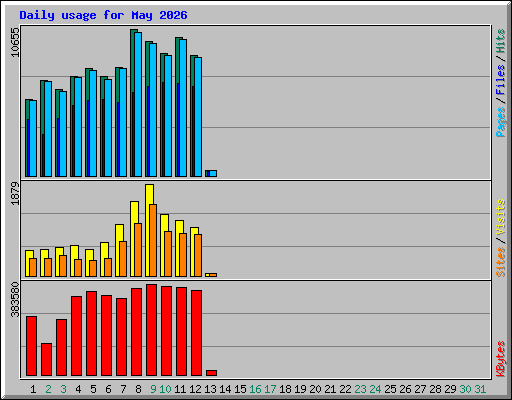Click the Sites legend label

501,262
